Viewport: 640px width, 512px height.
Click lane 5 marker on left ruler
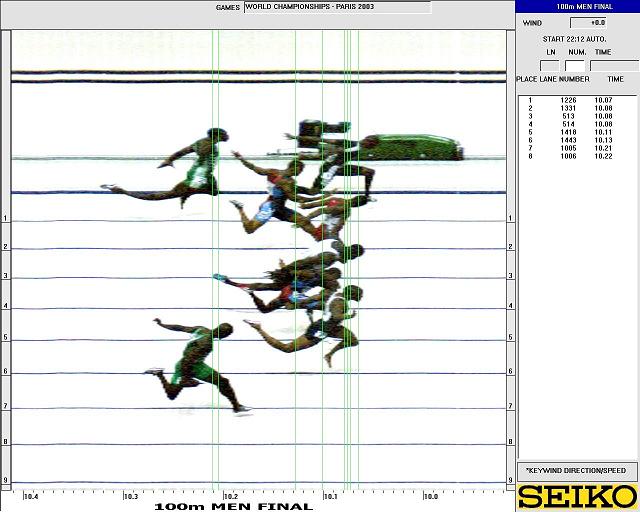(5, 338)
